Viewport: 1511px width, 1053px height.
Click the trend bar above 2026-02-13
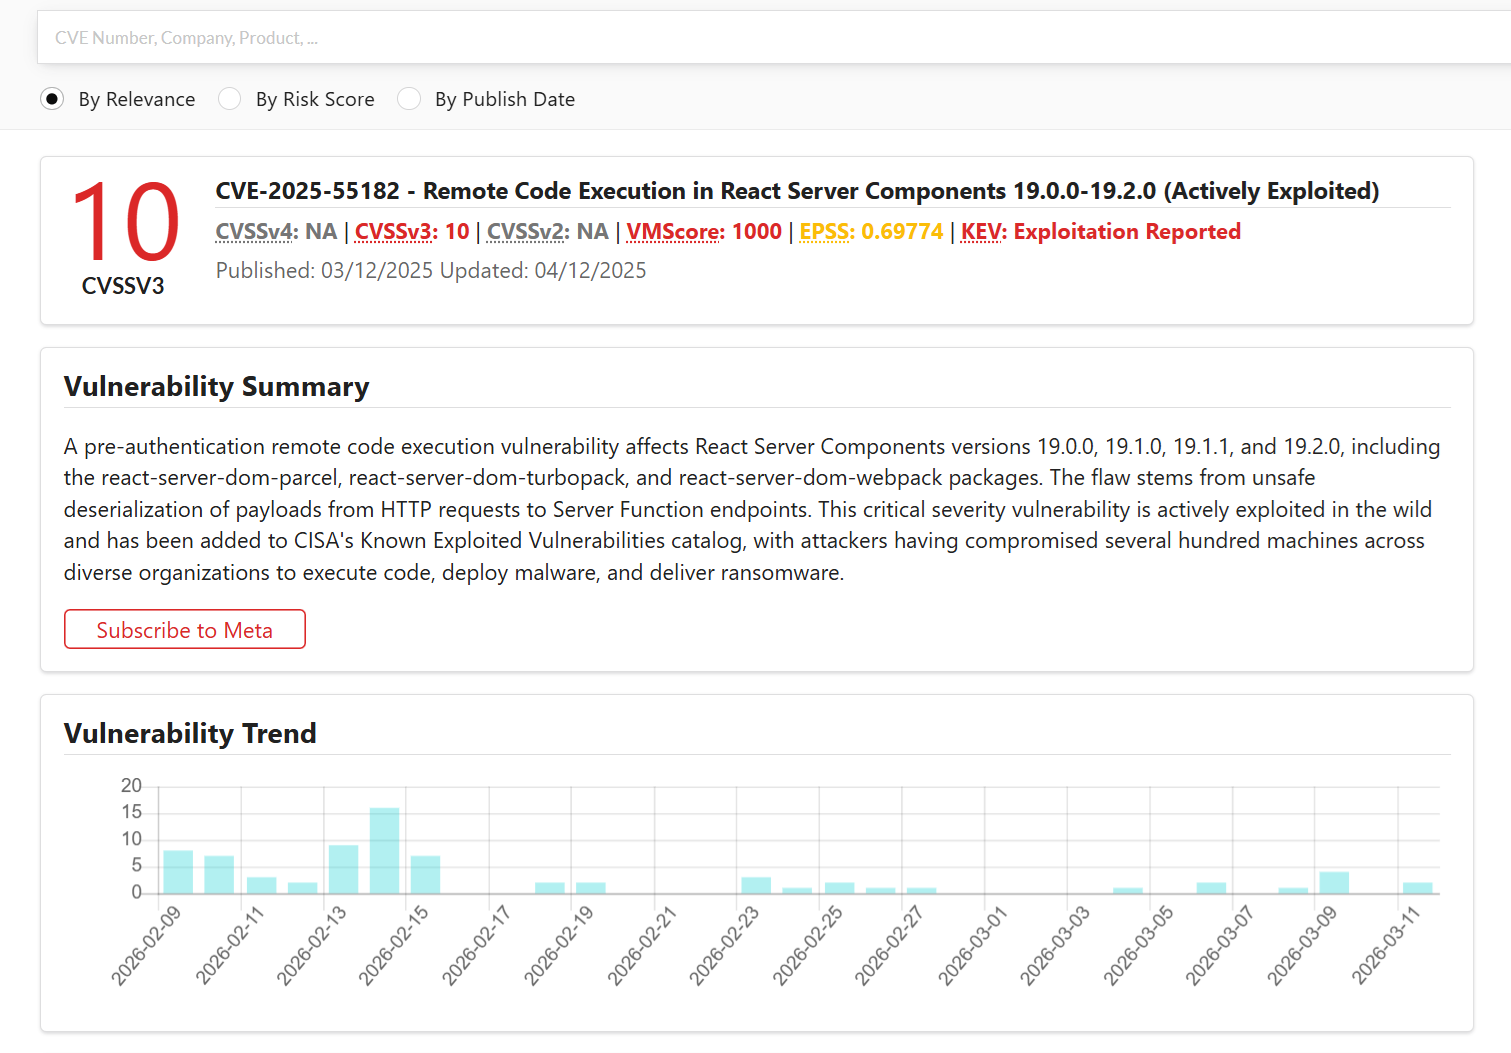point(343,869)
